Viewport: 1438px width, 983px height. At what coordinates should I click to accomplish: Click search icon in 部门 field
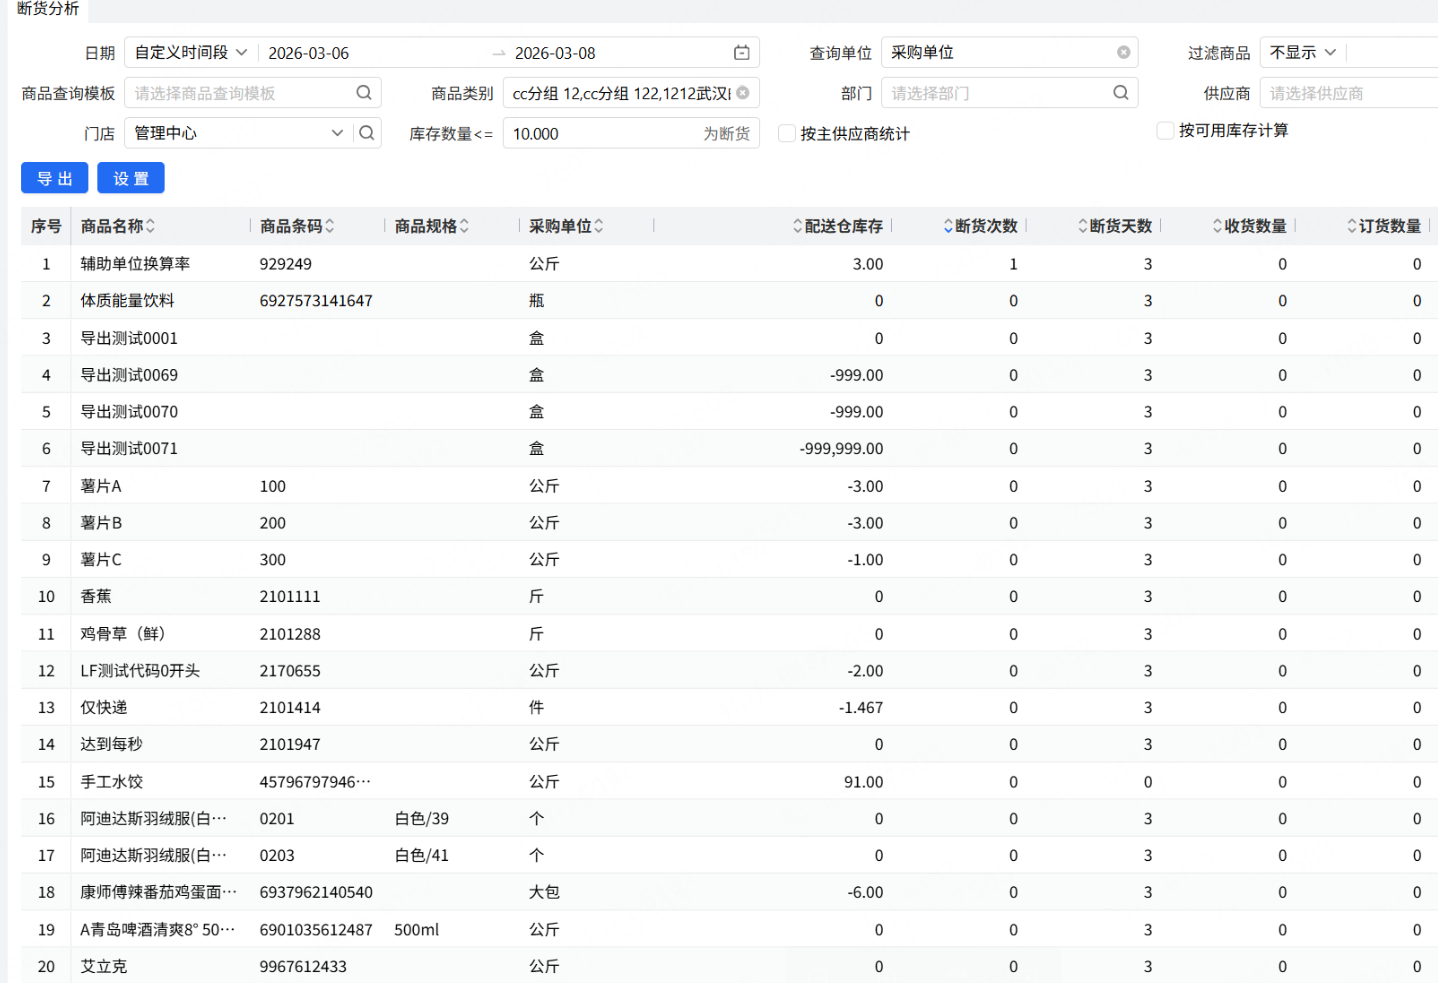1121,93
